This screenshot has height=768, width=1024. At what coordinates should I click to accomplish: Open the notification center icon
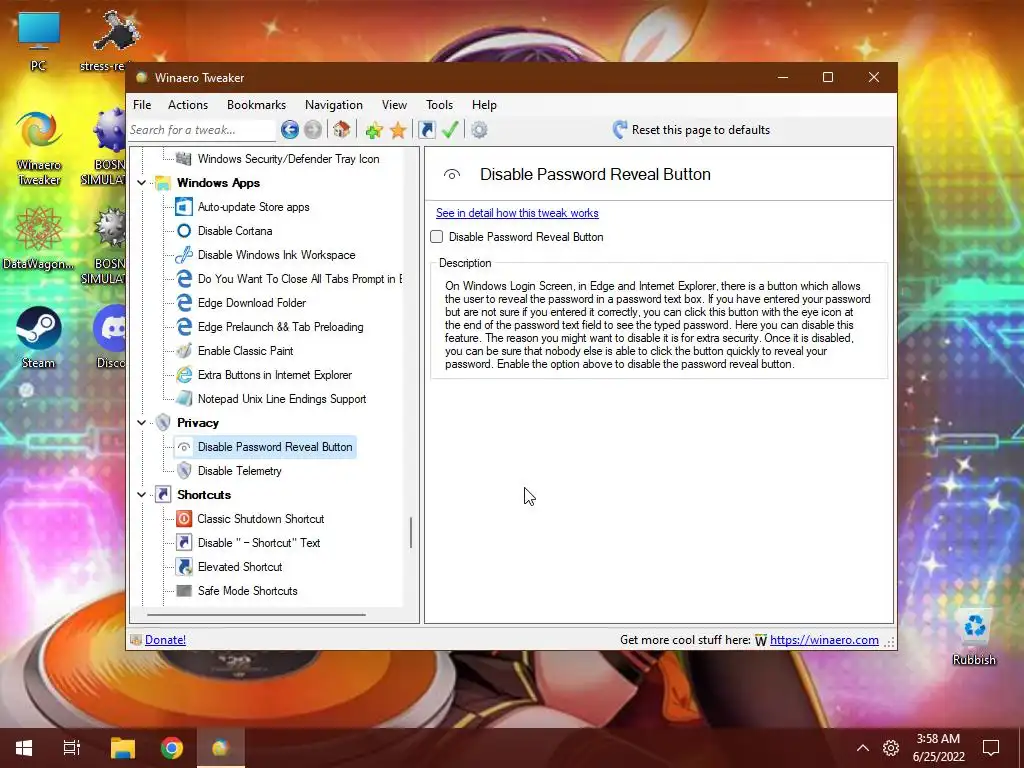coord(991,748)
